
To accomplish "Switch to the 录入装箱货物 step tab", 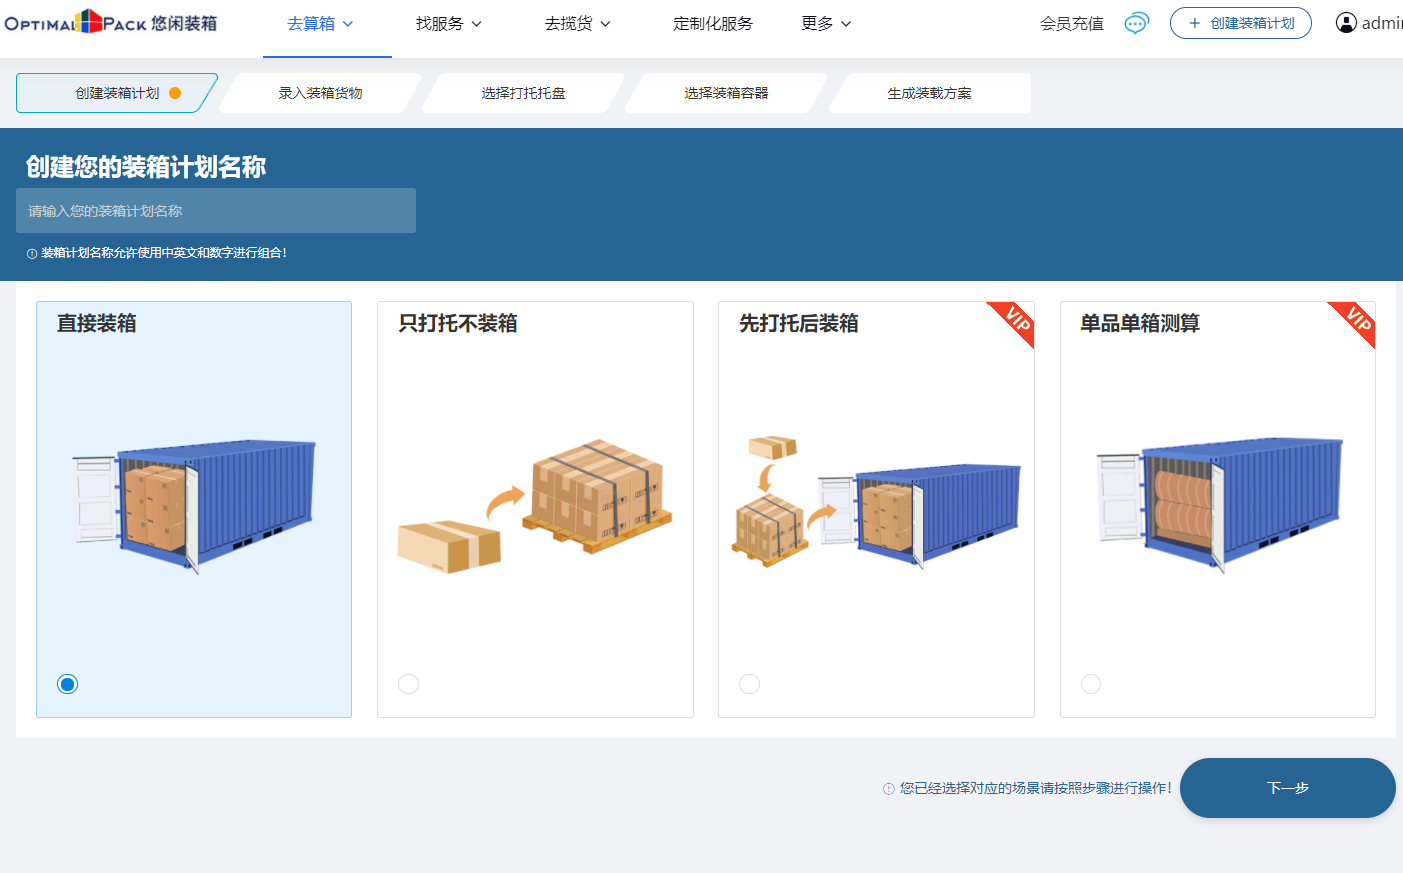I will pos(320,93).
